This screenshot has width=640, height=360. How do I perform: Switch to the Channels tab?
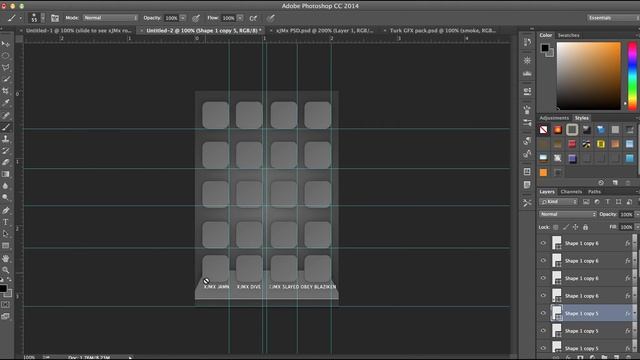(x=571, y=192)
